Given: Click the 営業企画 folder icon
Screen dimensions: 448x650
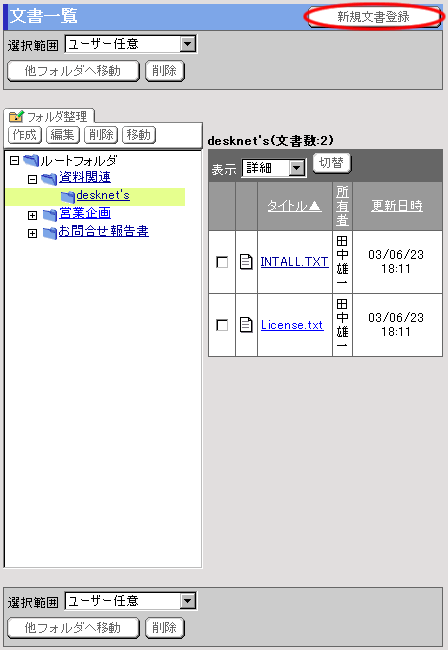Looking at the screenshot, I should (x=50, y=215).
